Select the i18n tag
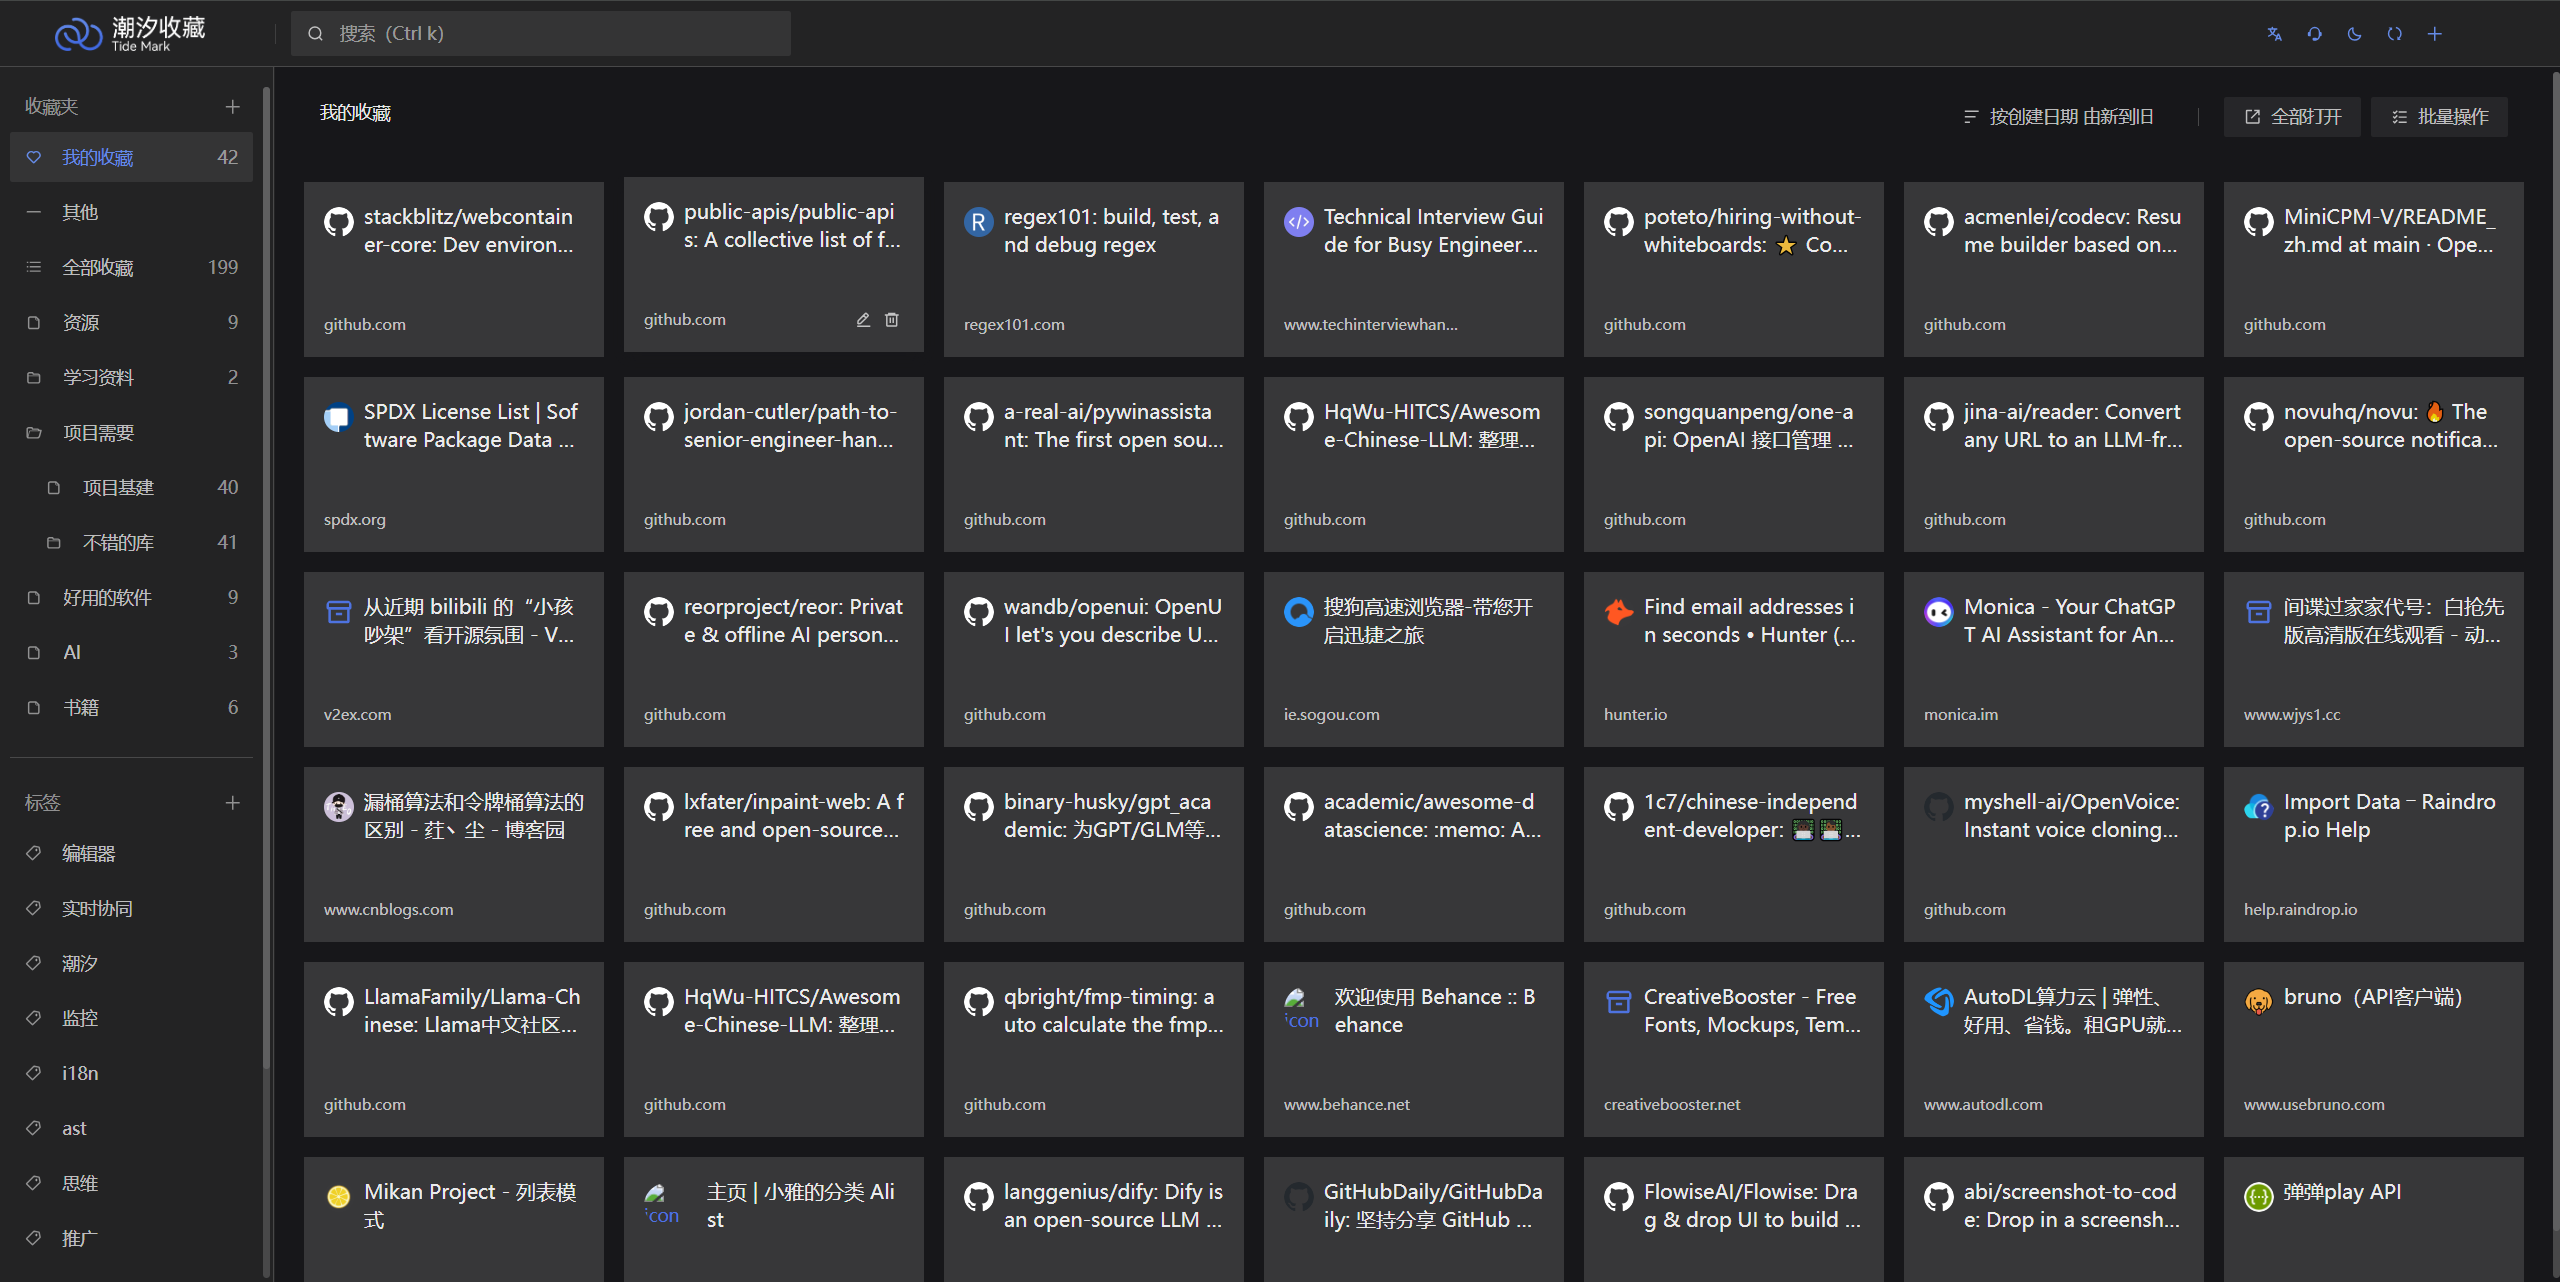This screenshot has width=2560, height=1282. (x=80, y=1073)
